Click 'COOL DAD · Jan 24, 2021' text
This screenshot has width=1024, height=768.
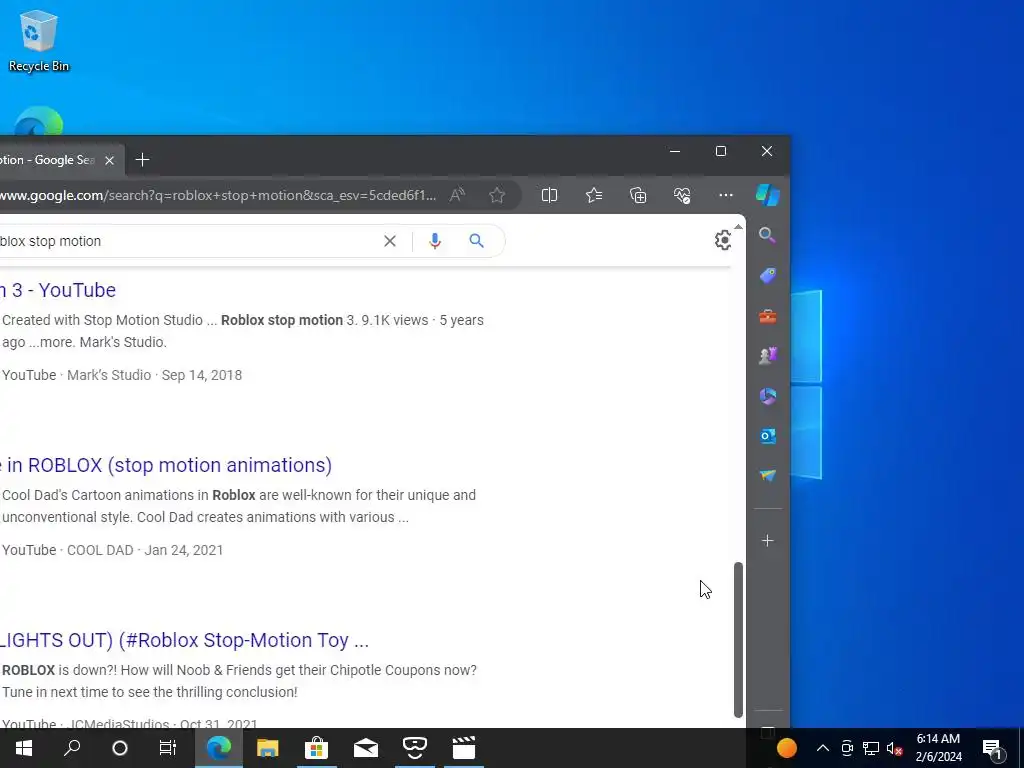click(x=145, y=550)
